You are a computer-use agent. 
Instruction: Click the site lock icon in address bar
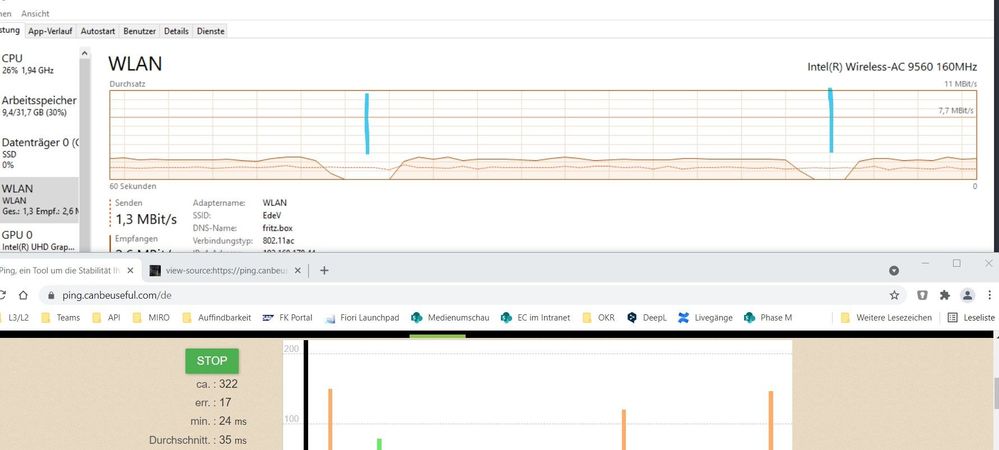pyautogui.click(x=51, y=295)
